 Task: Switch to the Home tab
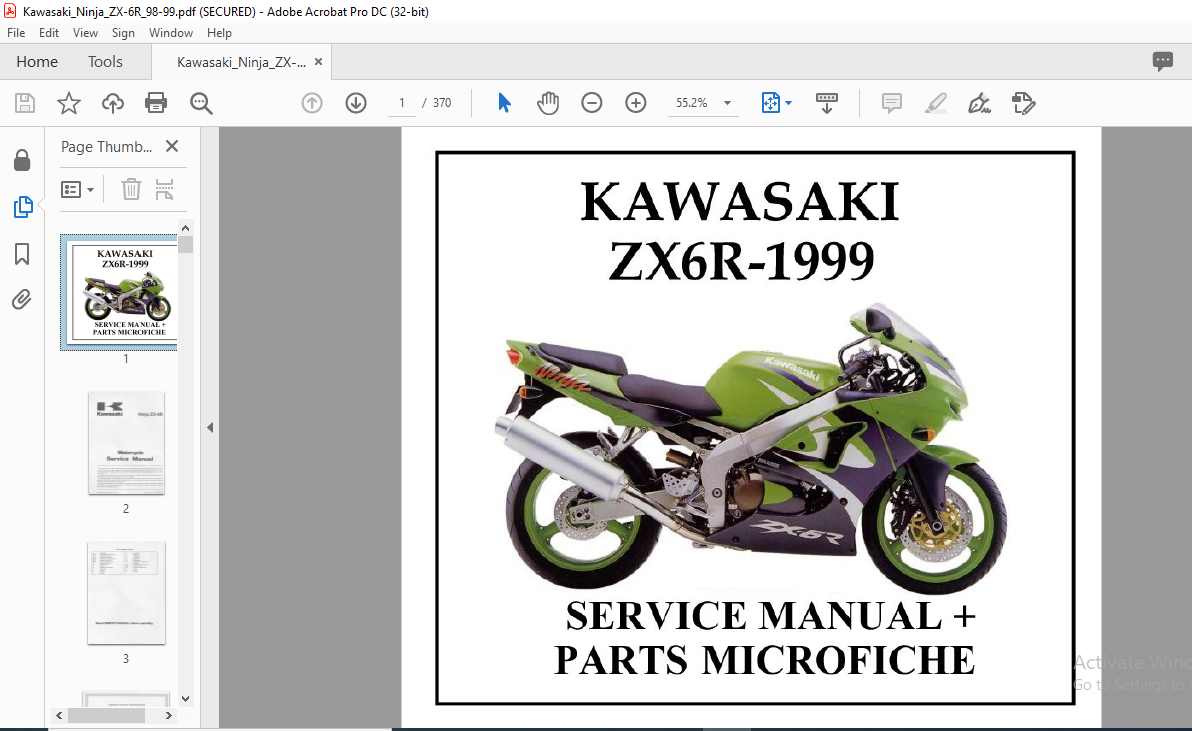click(x=36, y=62)
